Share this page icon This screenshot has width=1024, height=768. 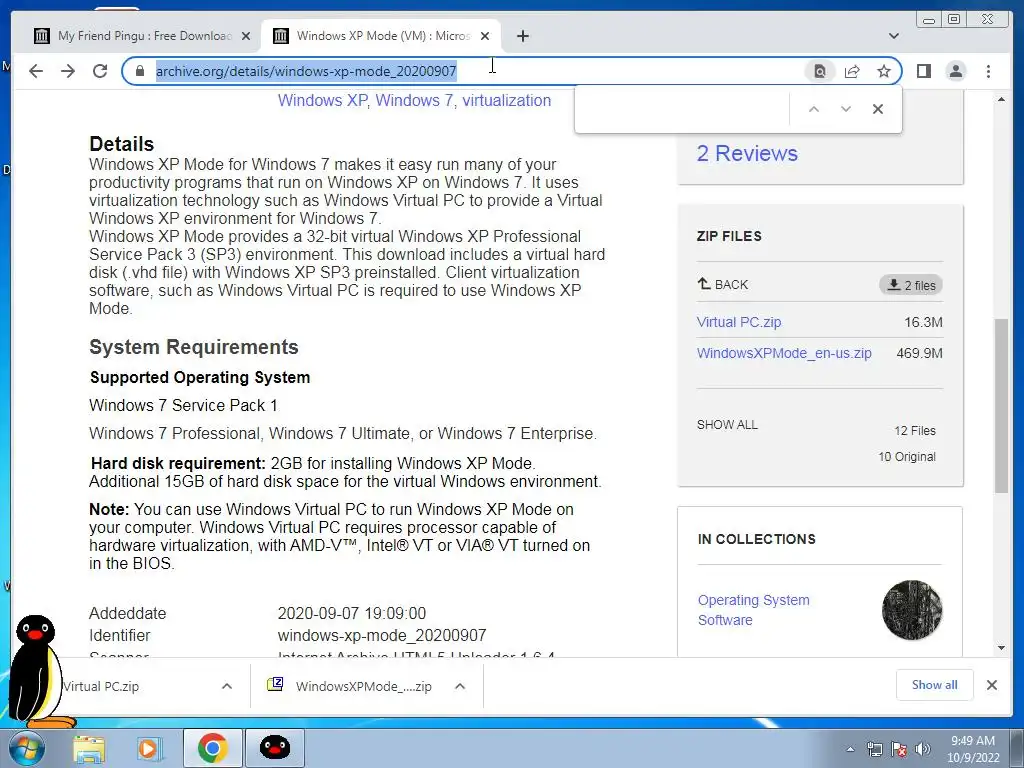point(852,71)
